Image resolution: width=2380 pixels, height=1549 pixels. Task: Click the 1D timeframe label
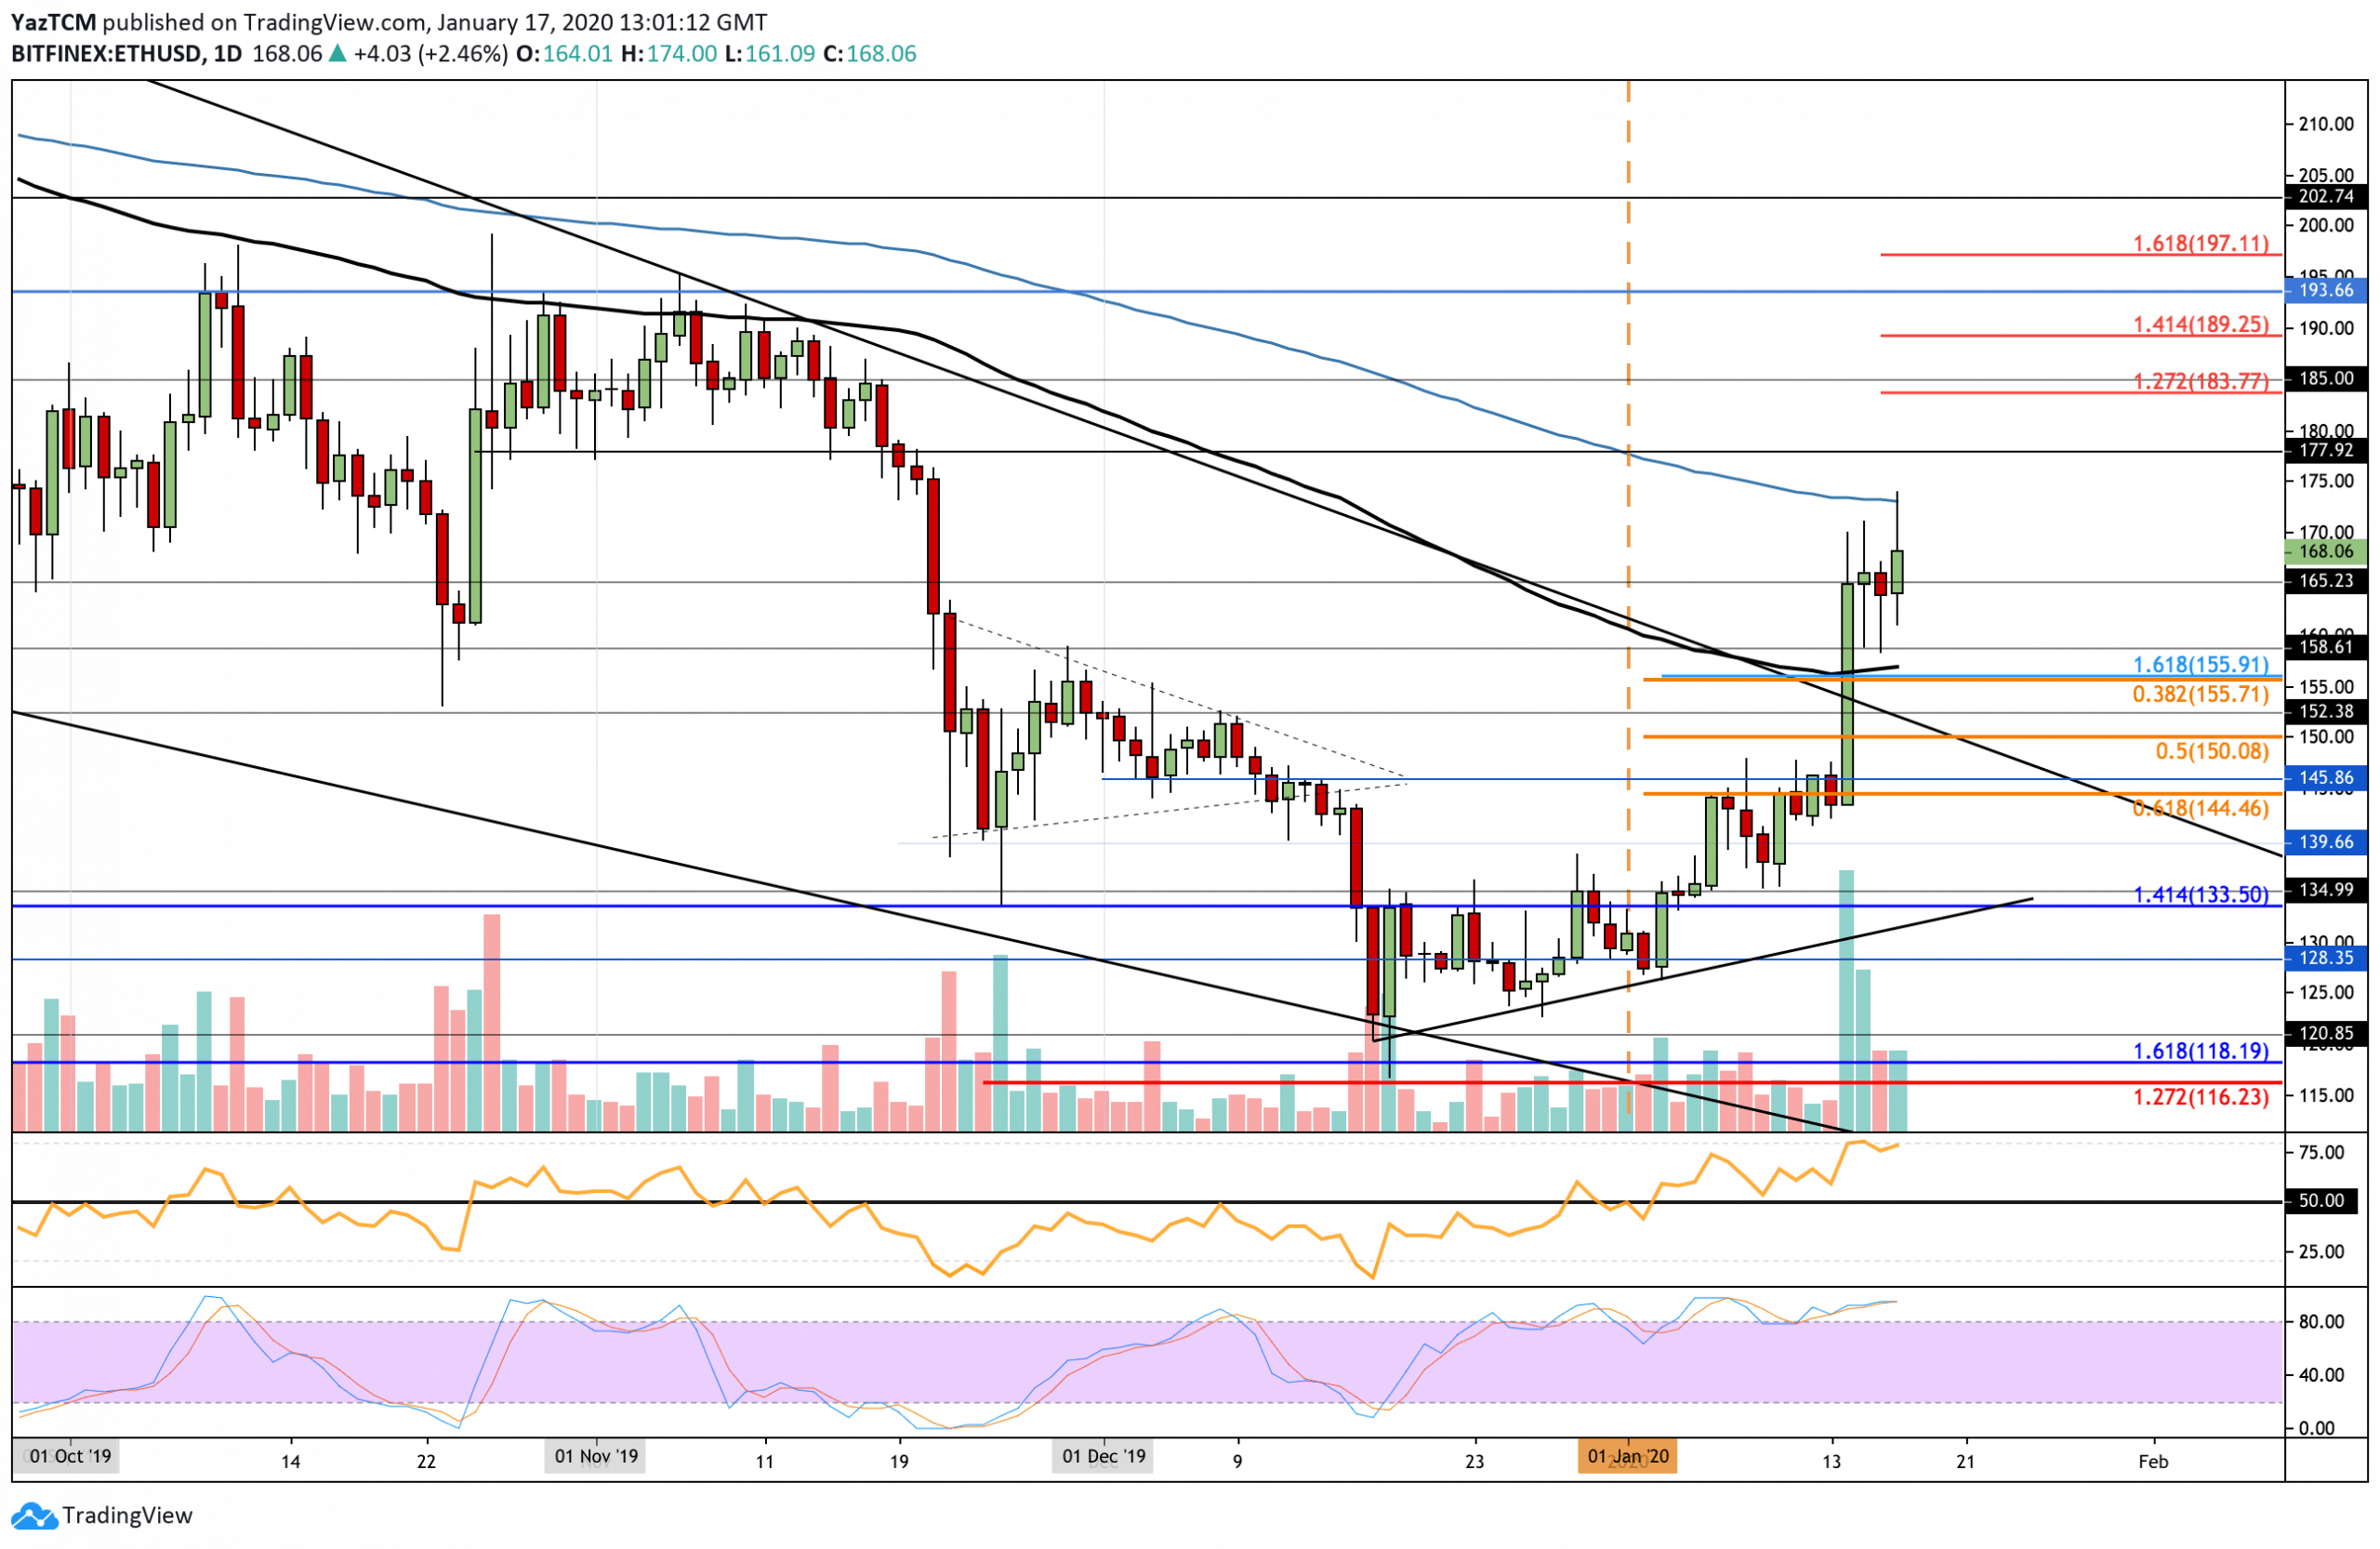[227, 54]
